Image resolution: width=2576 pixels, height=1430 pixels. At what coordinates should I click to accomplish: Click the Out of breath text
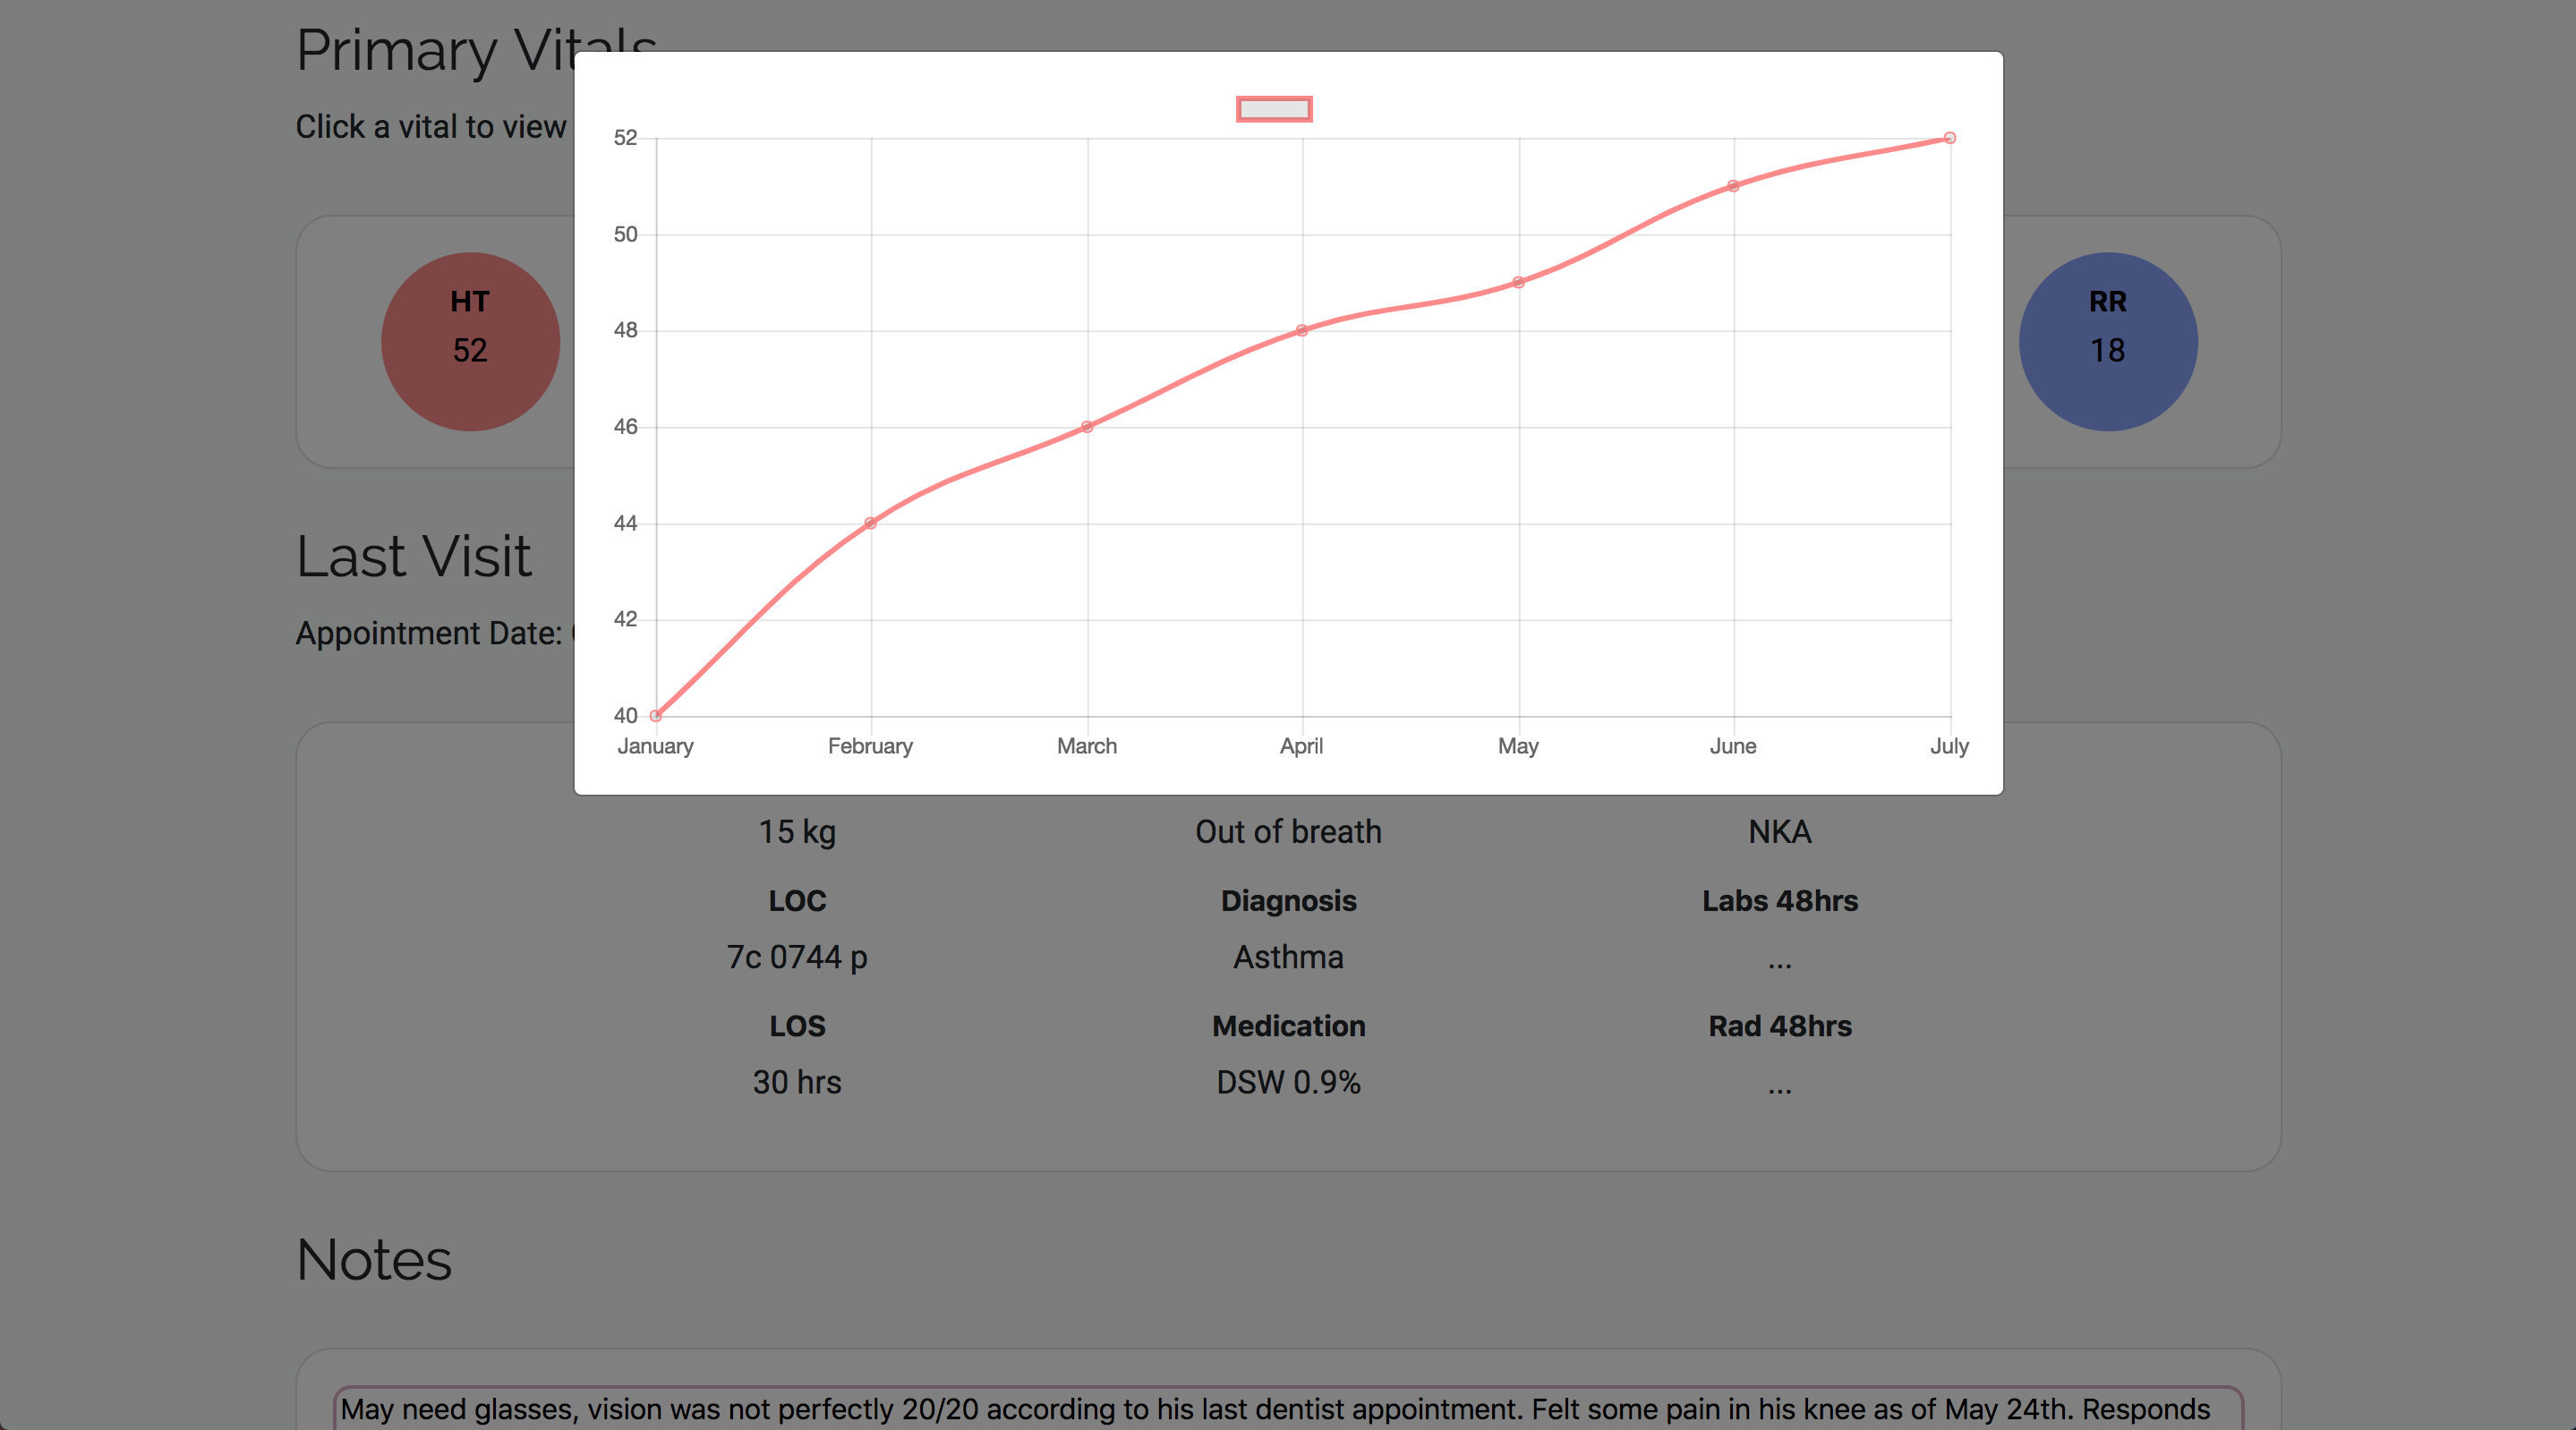[x=1287, y=832]
